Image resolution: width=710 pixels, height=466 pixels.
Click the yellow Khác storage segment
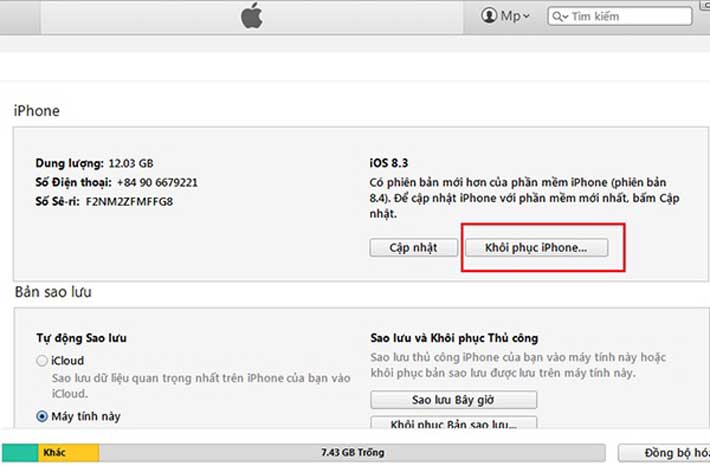point(68,452)
